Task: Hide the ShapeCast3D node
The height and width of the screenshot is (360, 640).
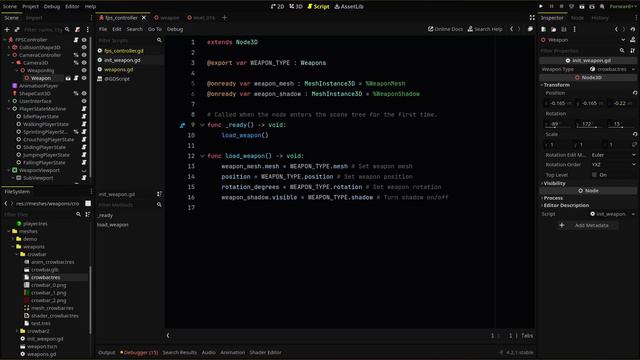Action: tap(84, 93)
